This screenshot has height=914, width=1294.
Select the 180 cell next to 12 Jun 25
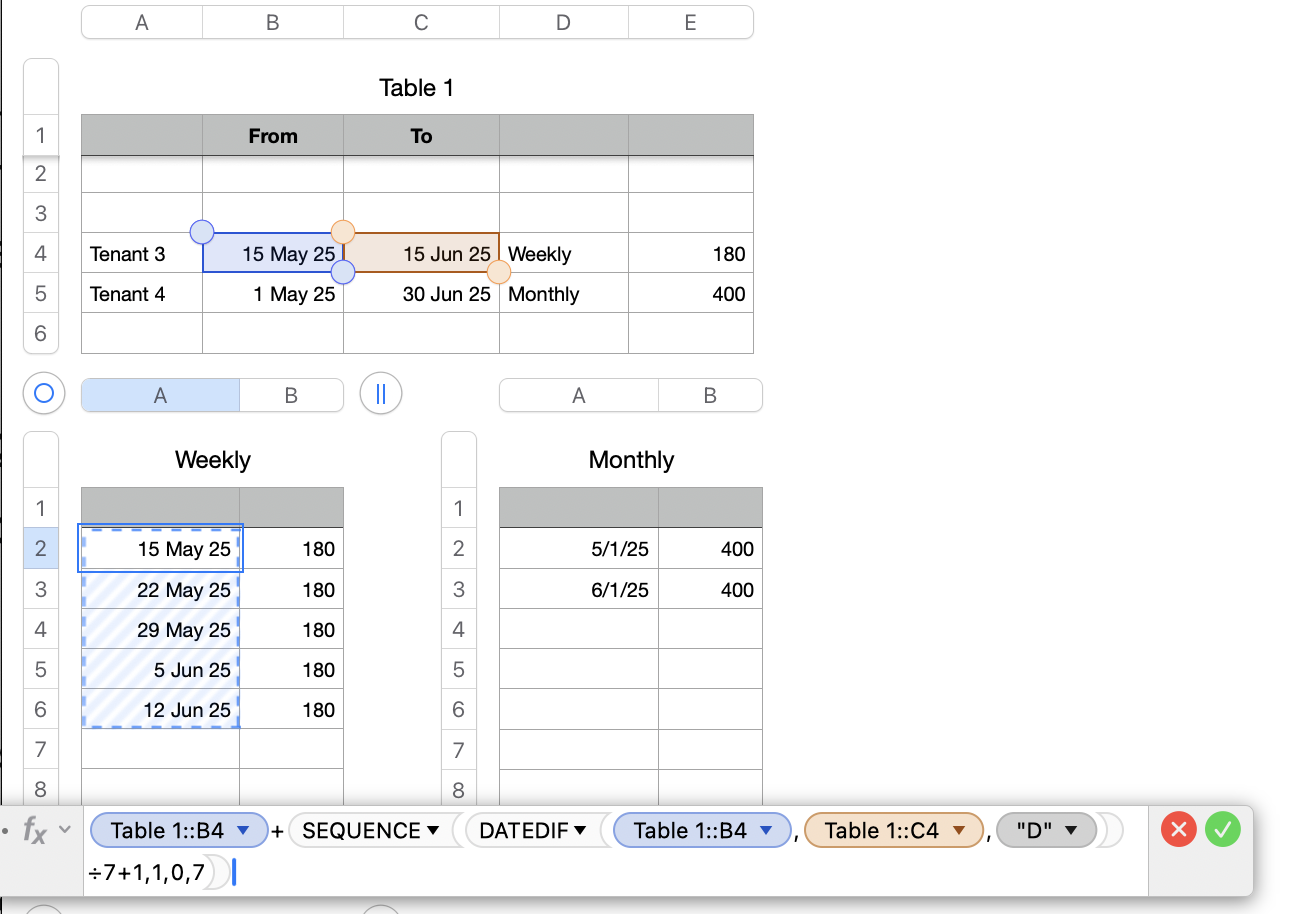click(291, 709)
